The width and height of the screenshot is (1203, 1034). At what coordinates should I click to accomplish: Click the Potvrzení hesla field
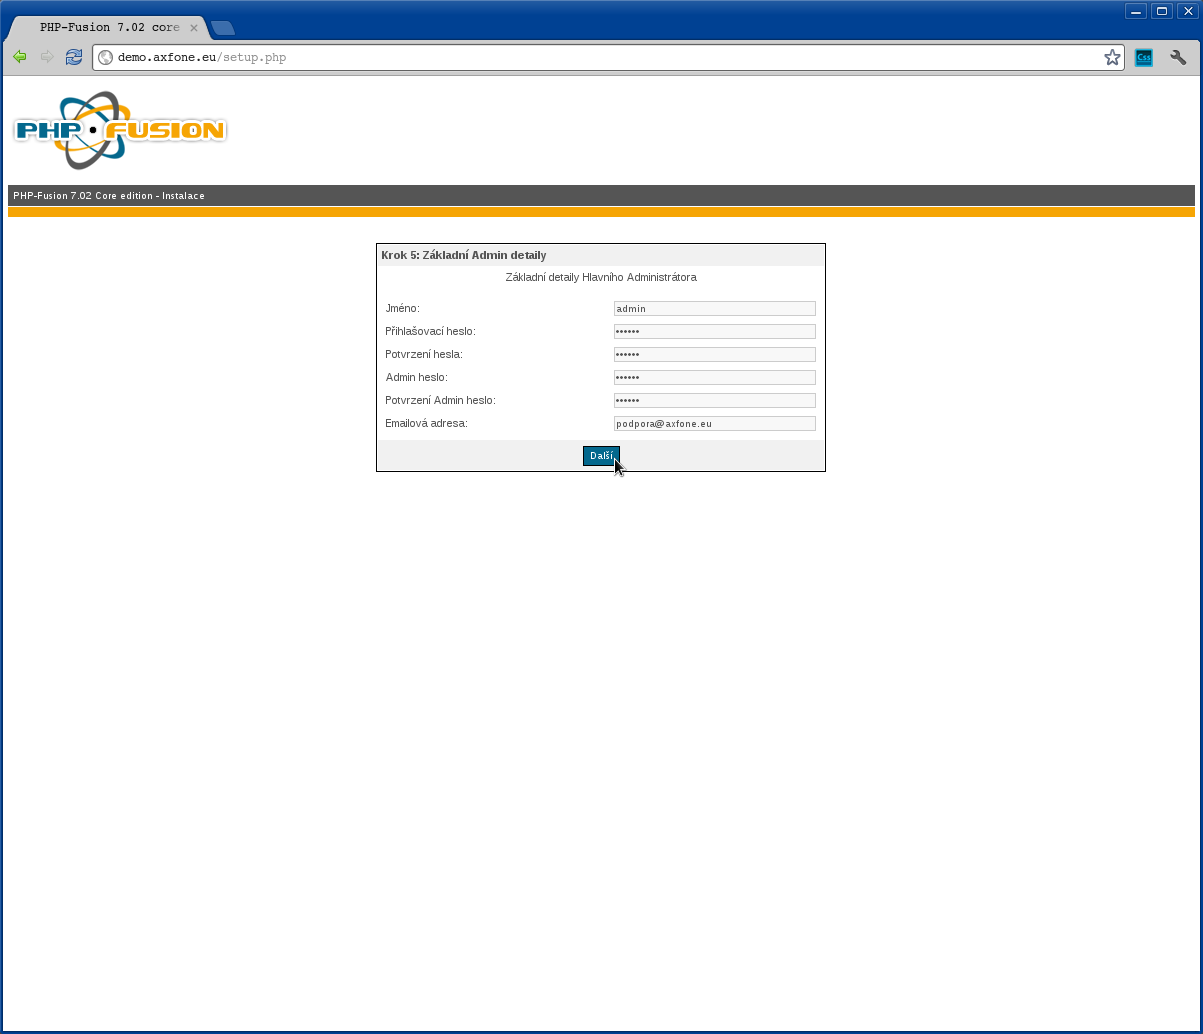point(714,355)
